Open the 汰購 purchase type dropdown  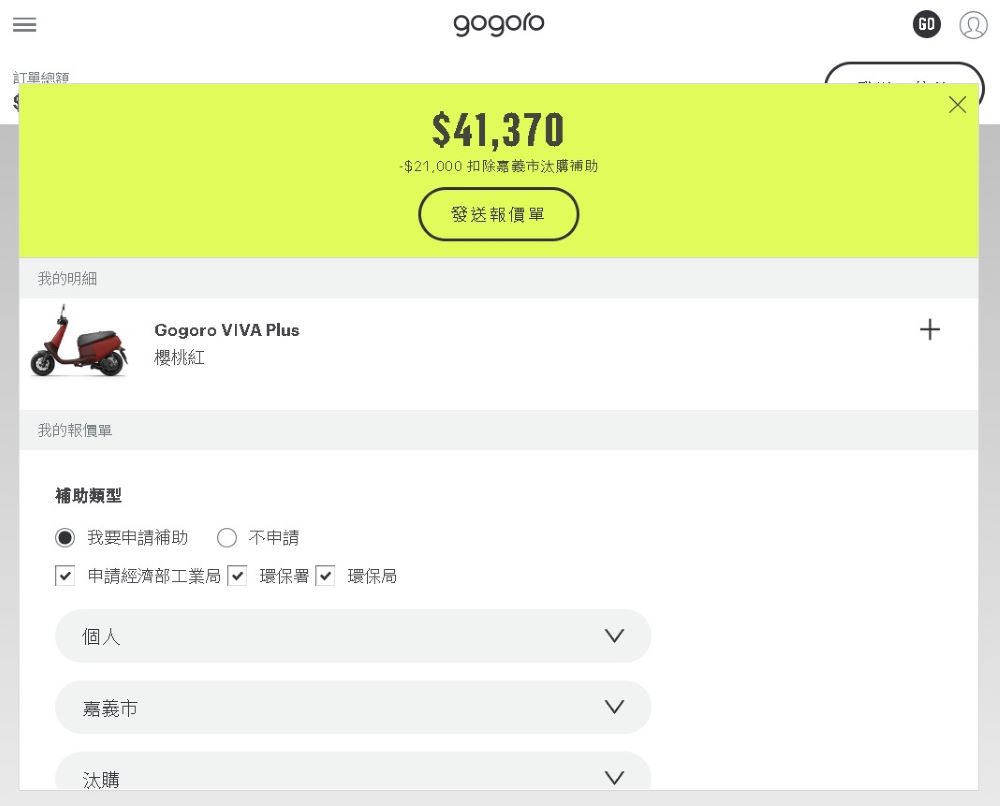353,776
